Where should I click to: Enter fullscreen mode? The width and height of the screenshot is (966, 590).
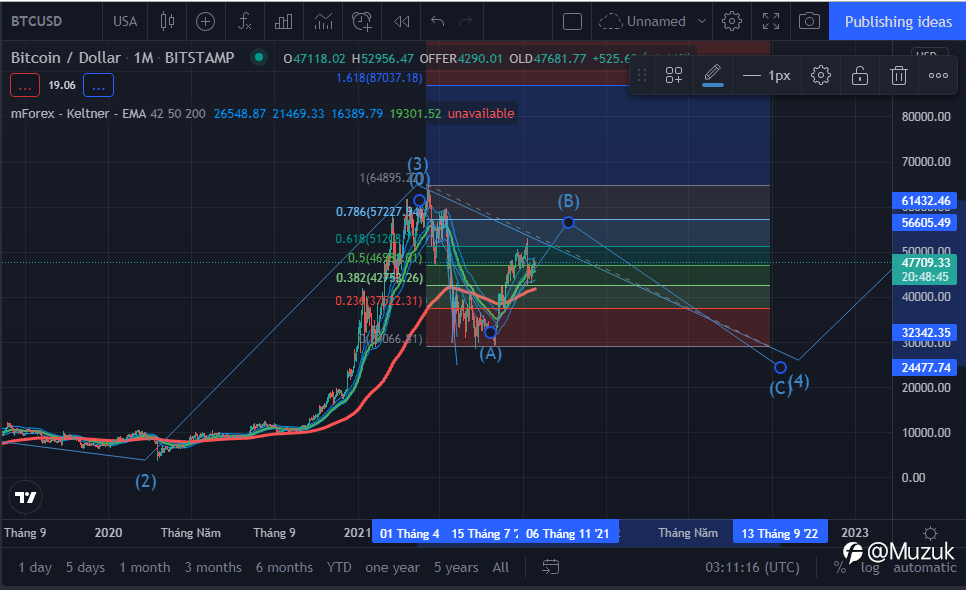coord(771,22)
